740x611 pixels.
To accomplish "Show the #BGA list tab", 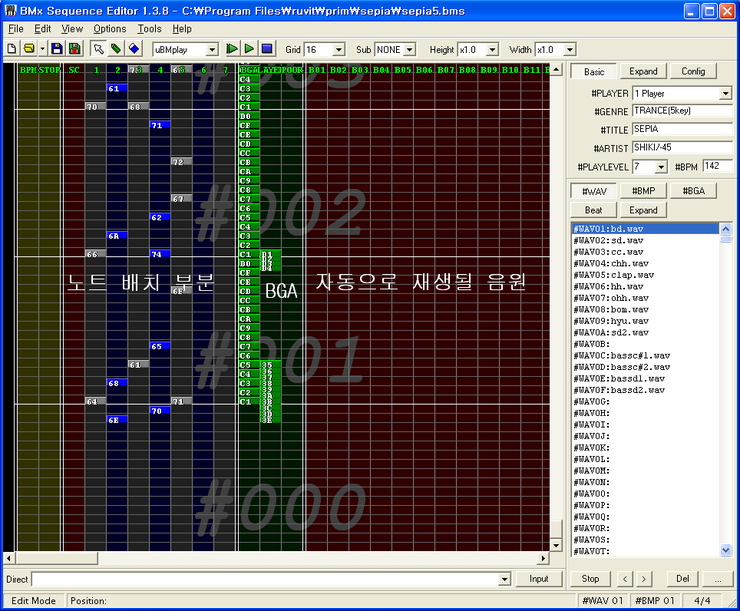I will 693,191.
